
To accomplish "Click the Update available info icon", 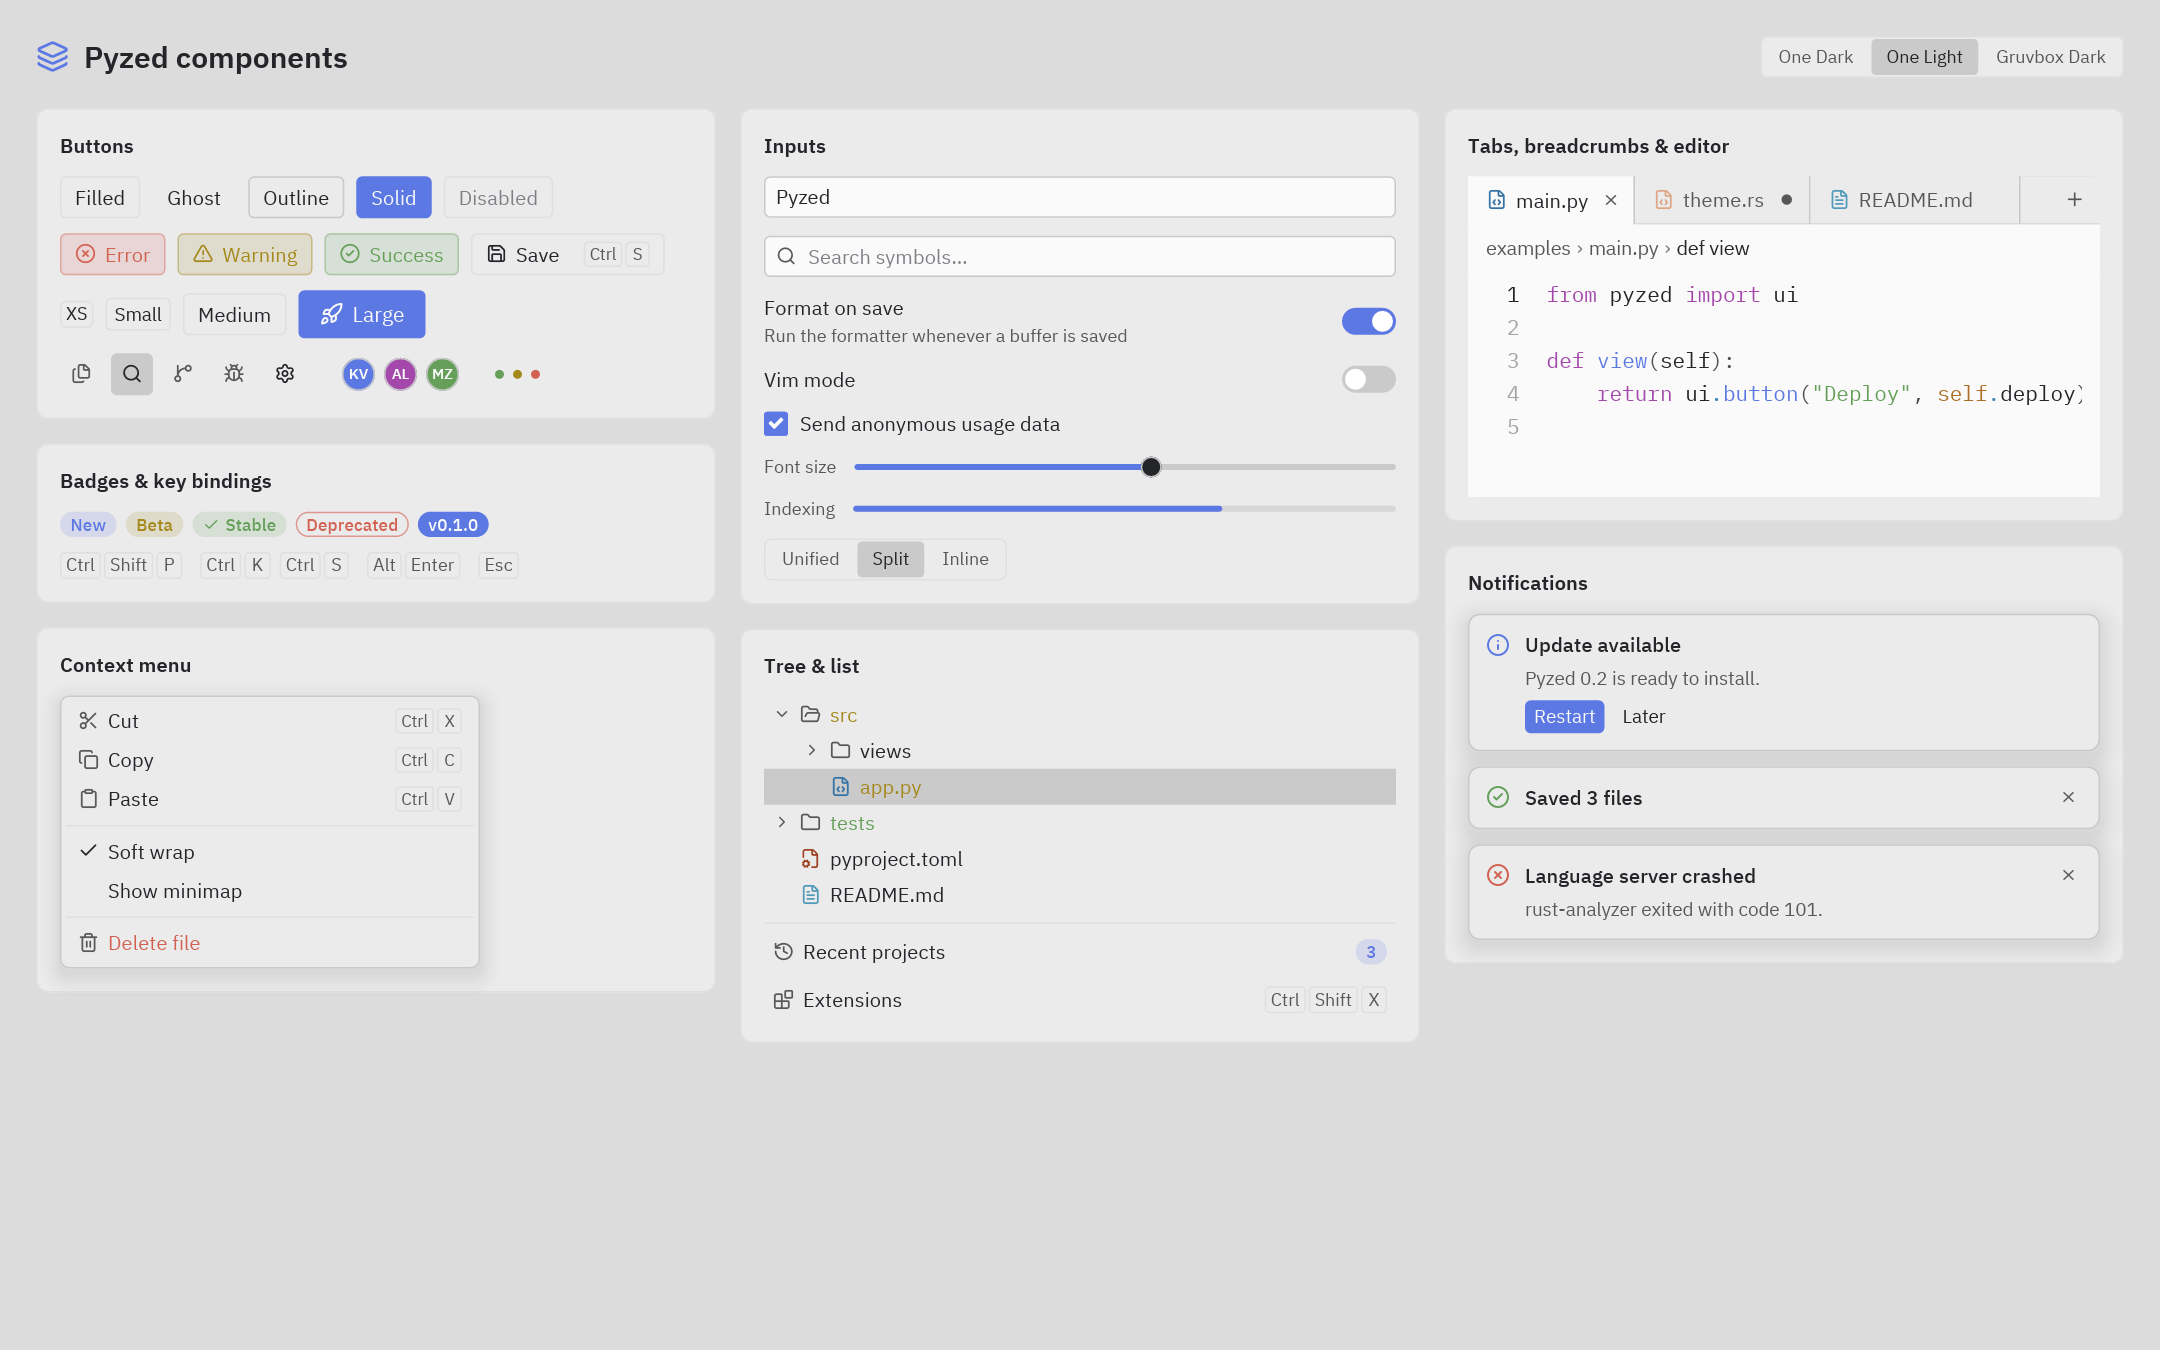I will click(1498, 645).
